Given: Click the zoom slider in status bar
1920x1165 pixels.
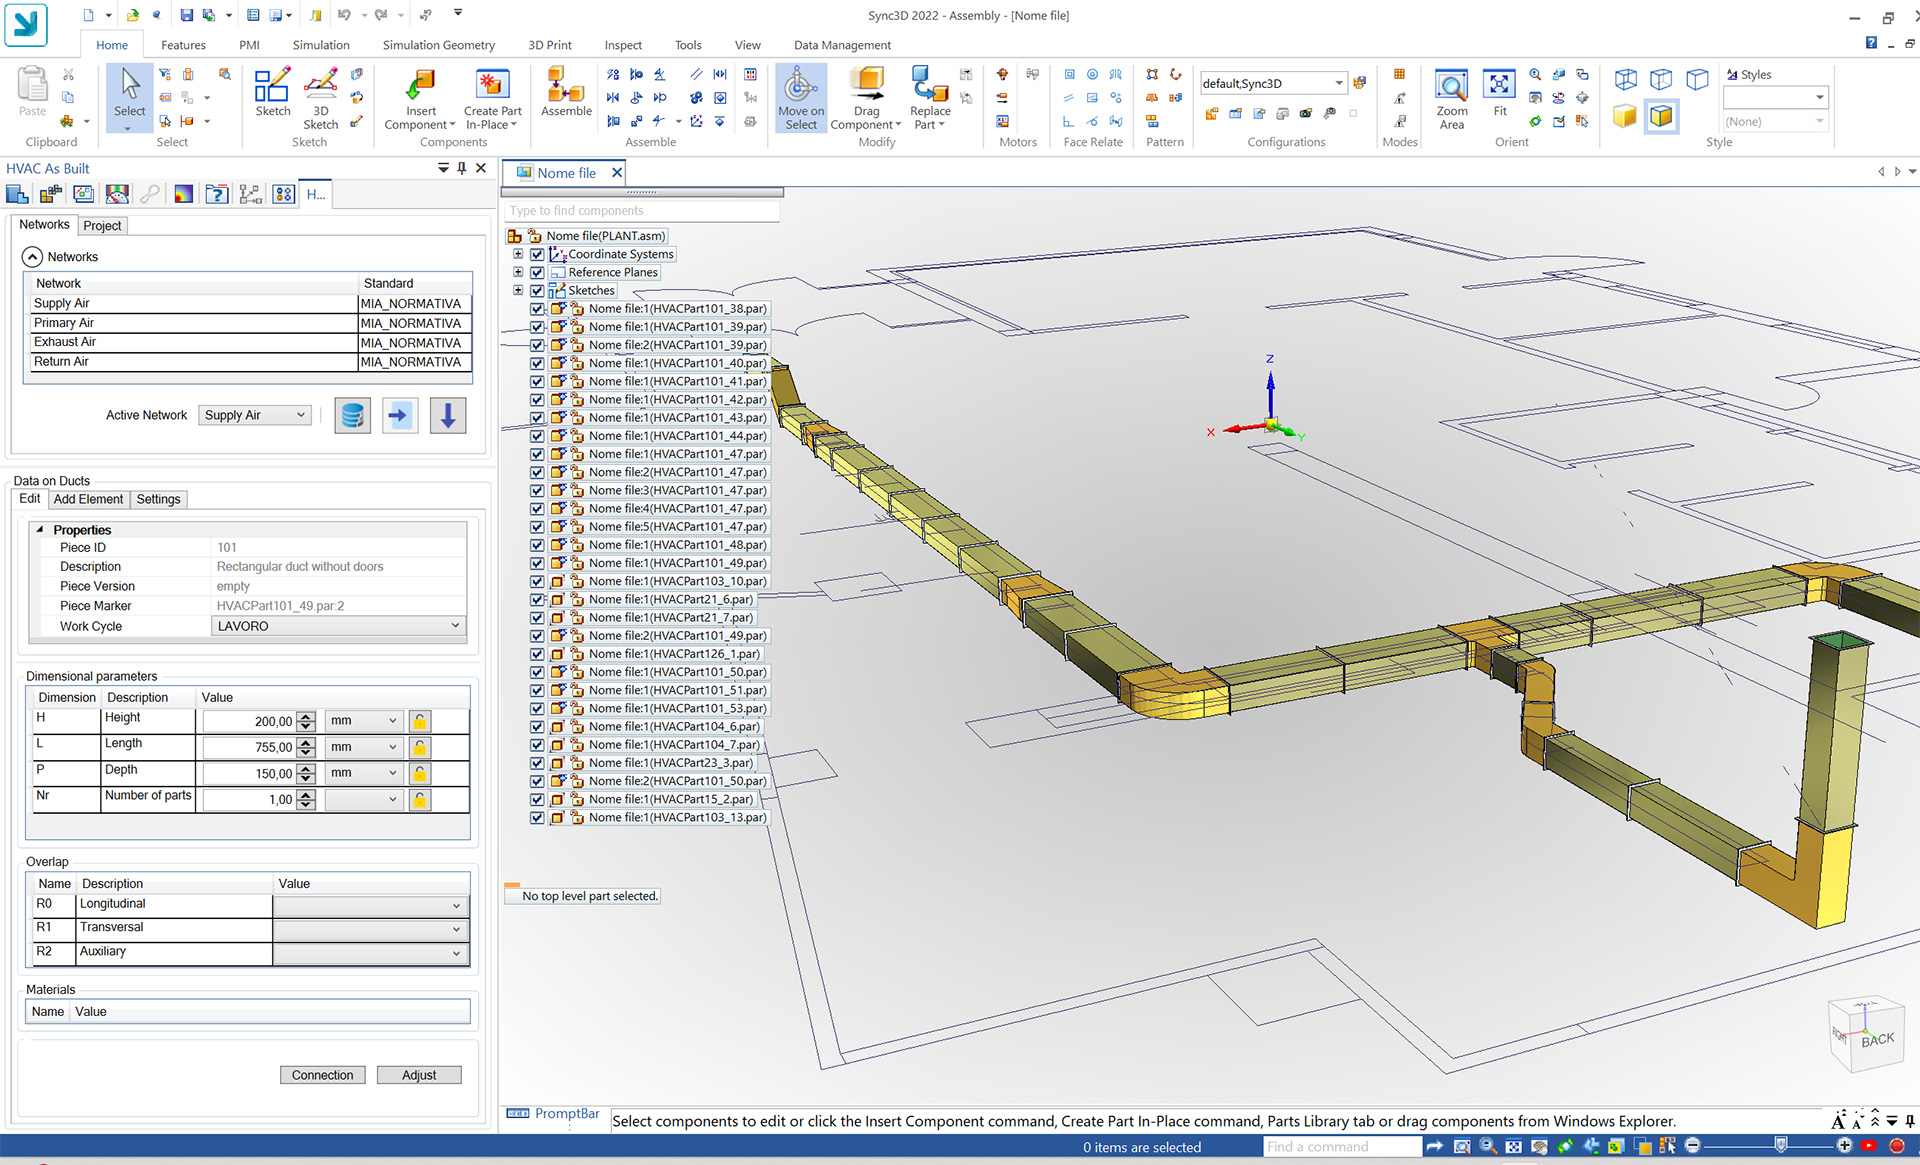Looking at the screenshot, I should pyautogui.click(x=1780, y=1144).
